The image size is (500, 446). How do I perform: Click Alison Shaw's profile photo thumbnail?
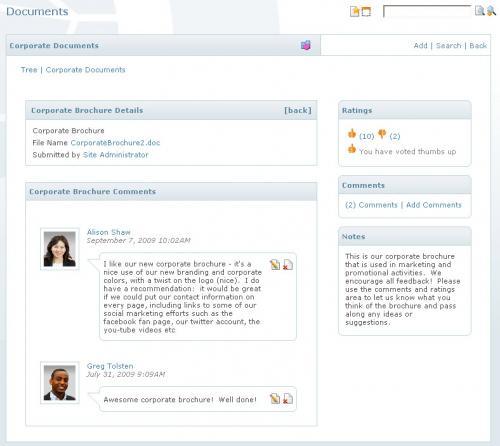[x=60, y=249]
